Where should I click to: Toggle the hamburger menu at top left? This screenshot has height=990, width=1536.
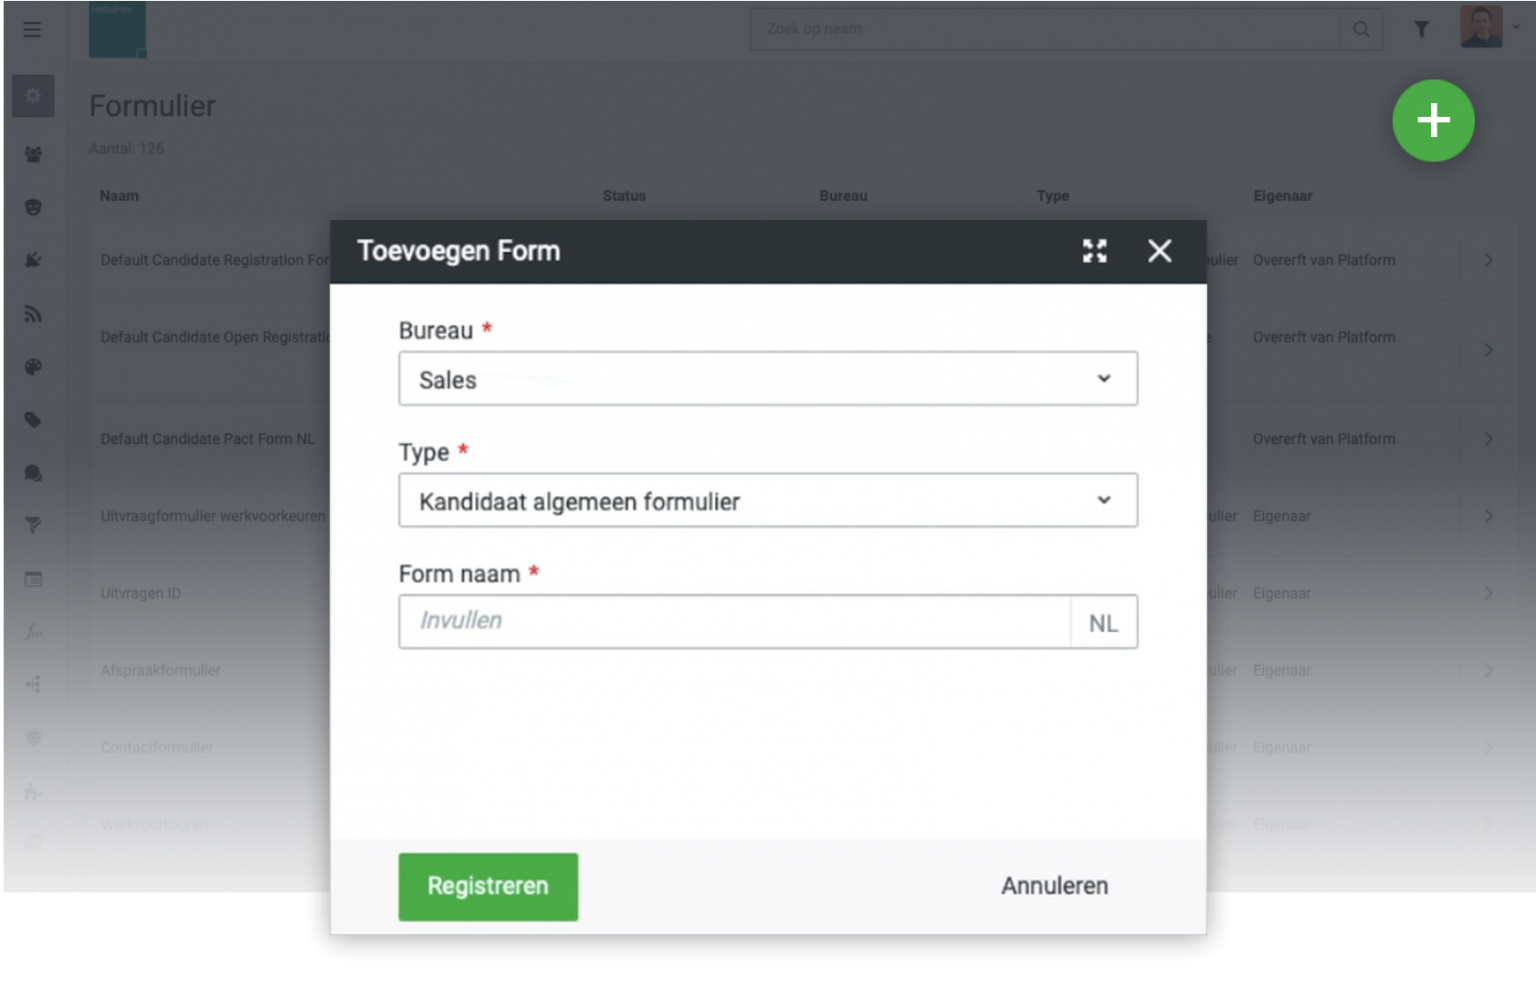pyautogui.click(x=32, y=29)
